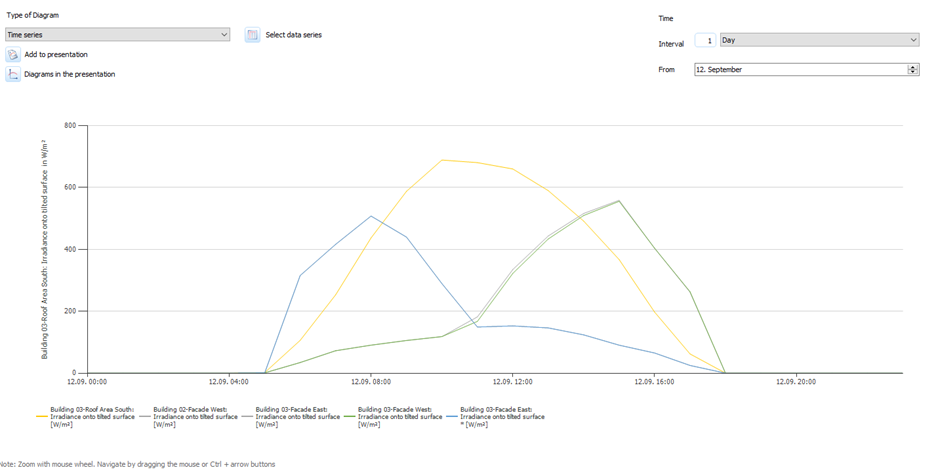Image resolution: width=936 pixels, height=474 pixels.
Task: Expand the Day interval unit dropdown
Action: (x=819, y=40)
